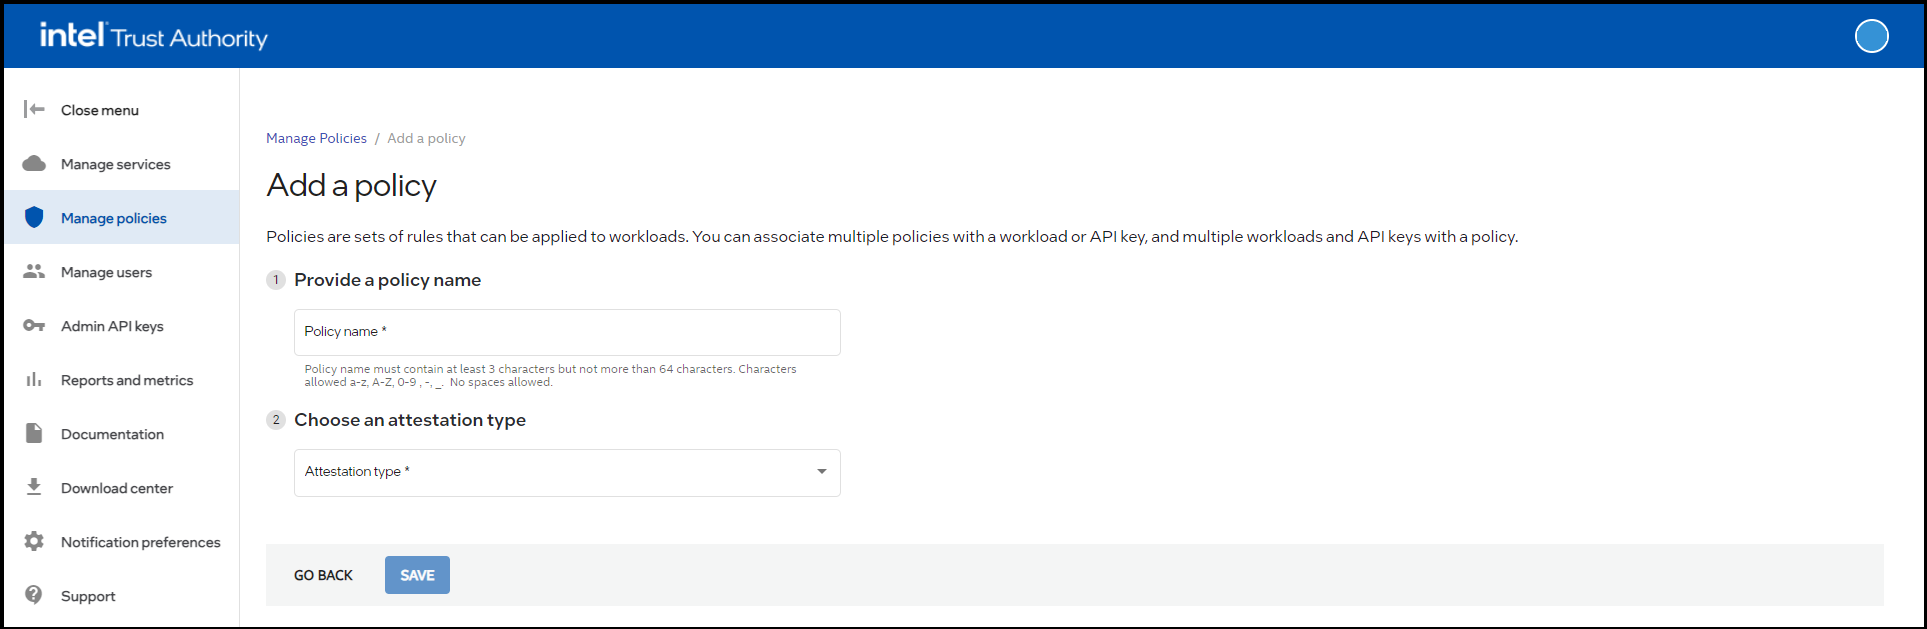Click the download icon for Download center
The image size is (1927, 629).
(34, 487)
